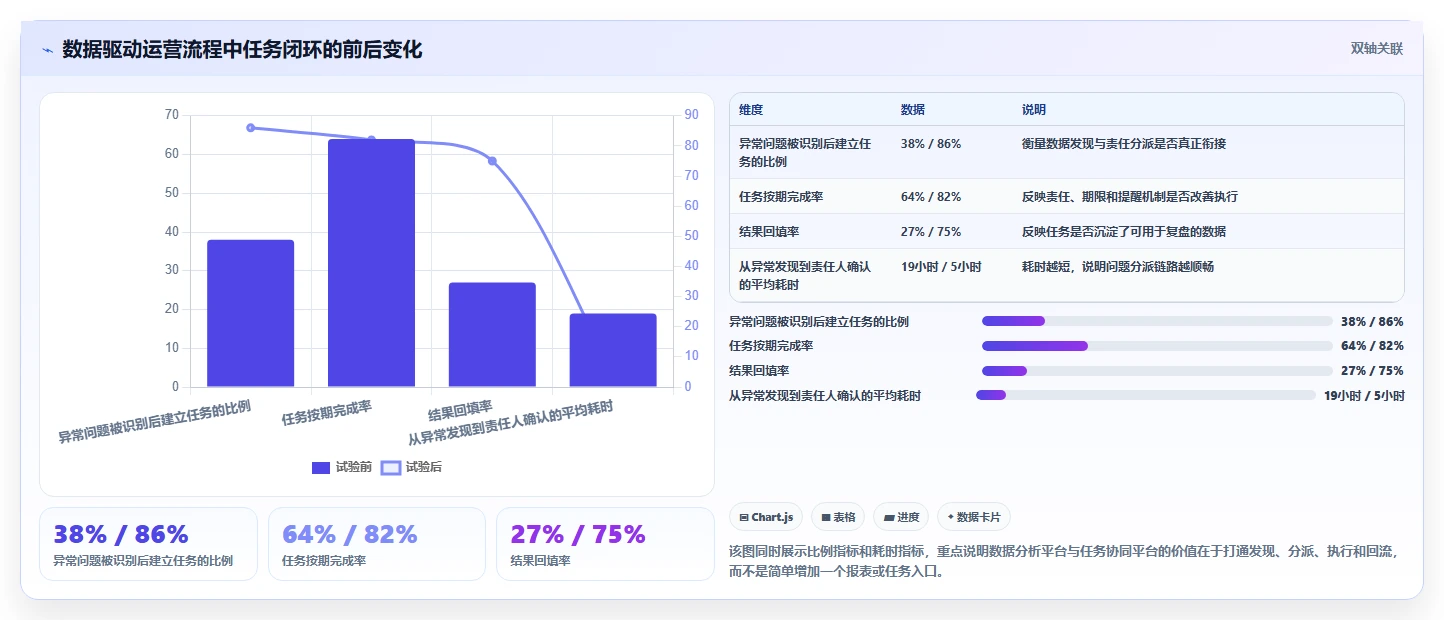Click the 说明 table column header
Image resolution: width=1444 pixels, height=620 pixels.
coord(1034,109)
